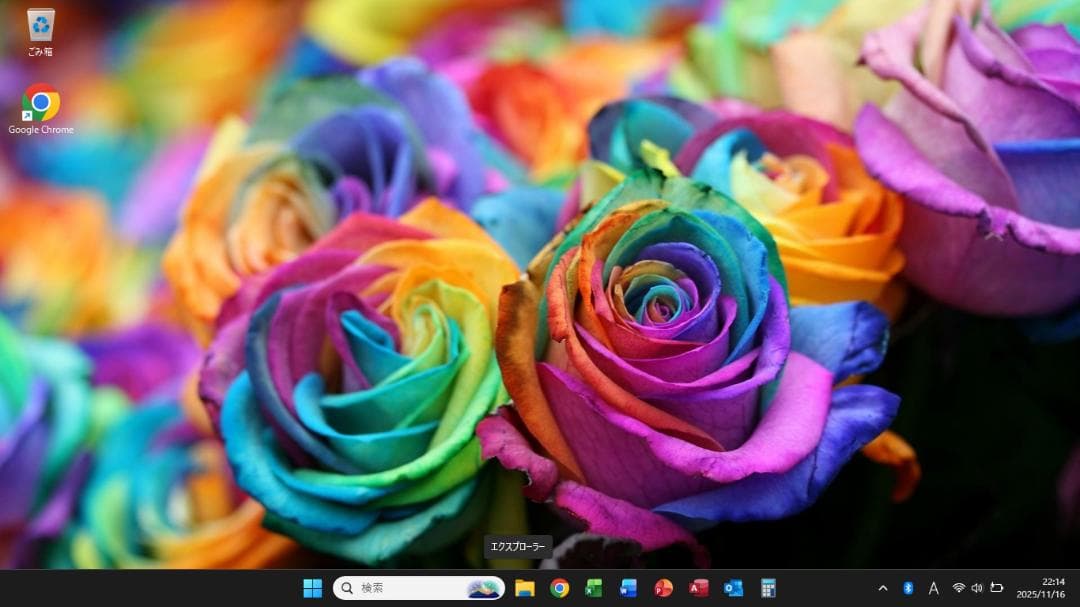This screenshot has width=1080, height=607.
Task: Launch Word from the taskbar
Action: [x=630, y=590]
